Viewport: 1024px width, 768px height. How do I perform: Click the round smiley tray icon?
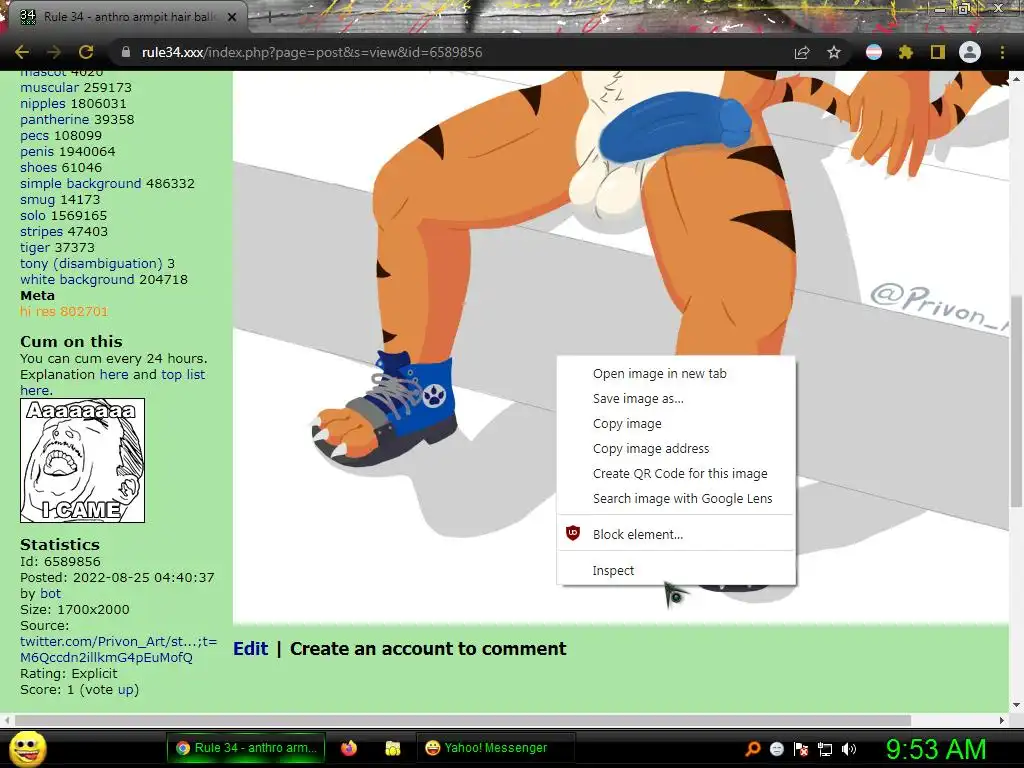(776, 748)
